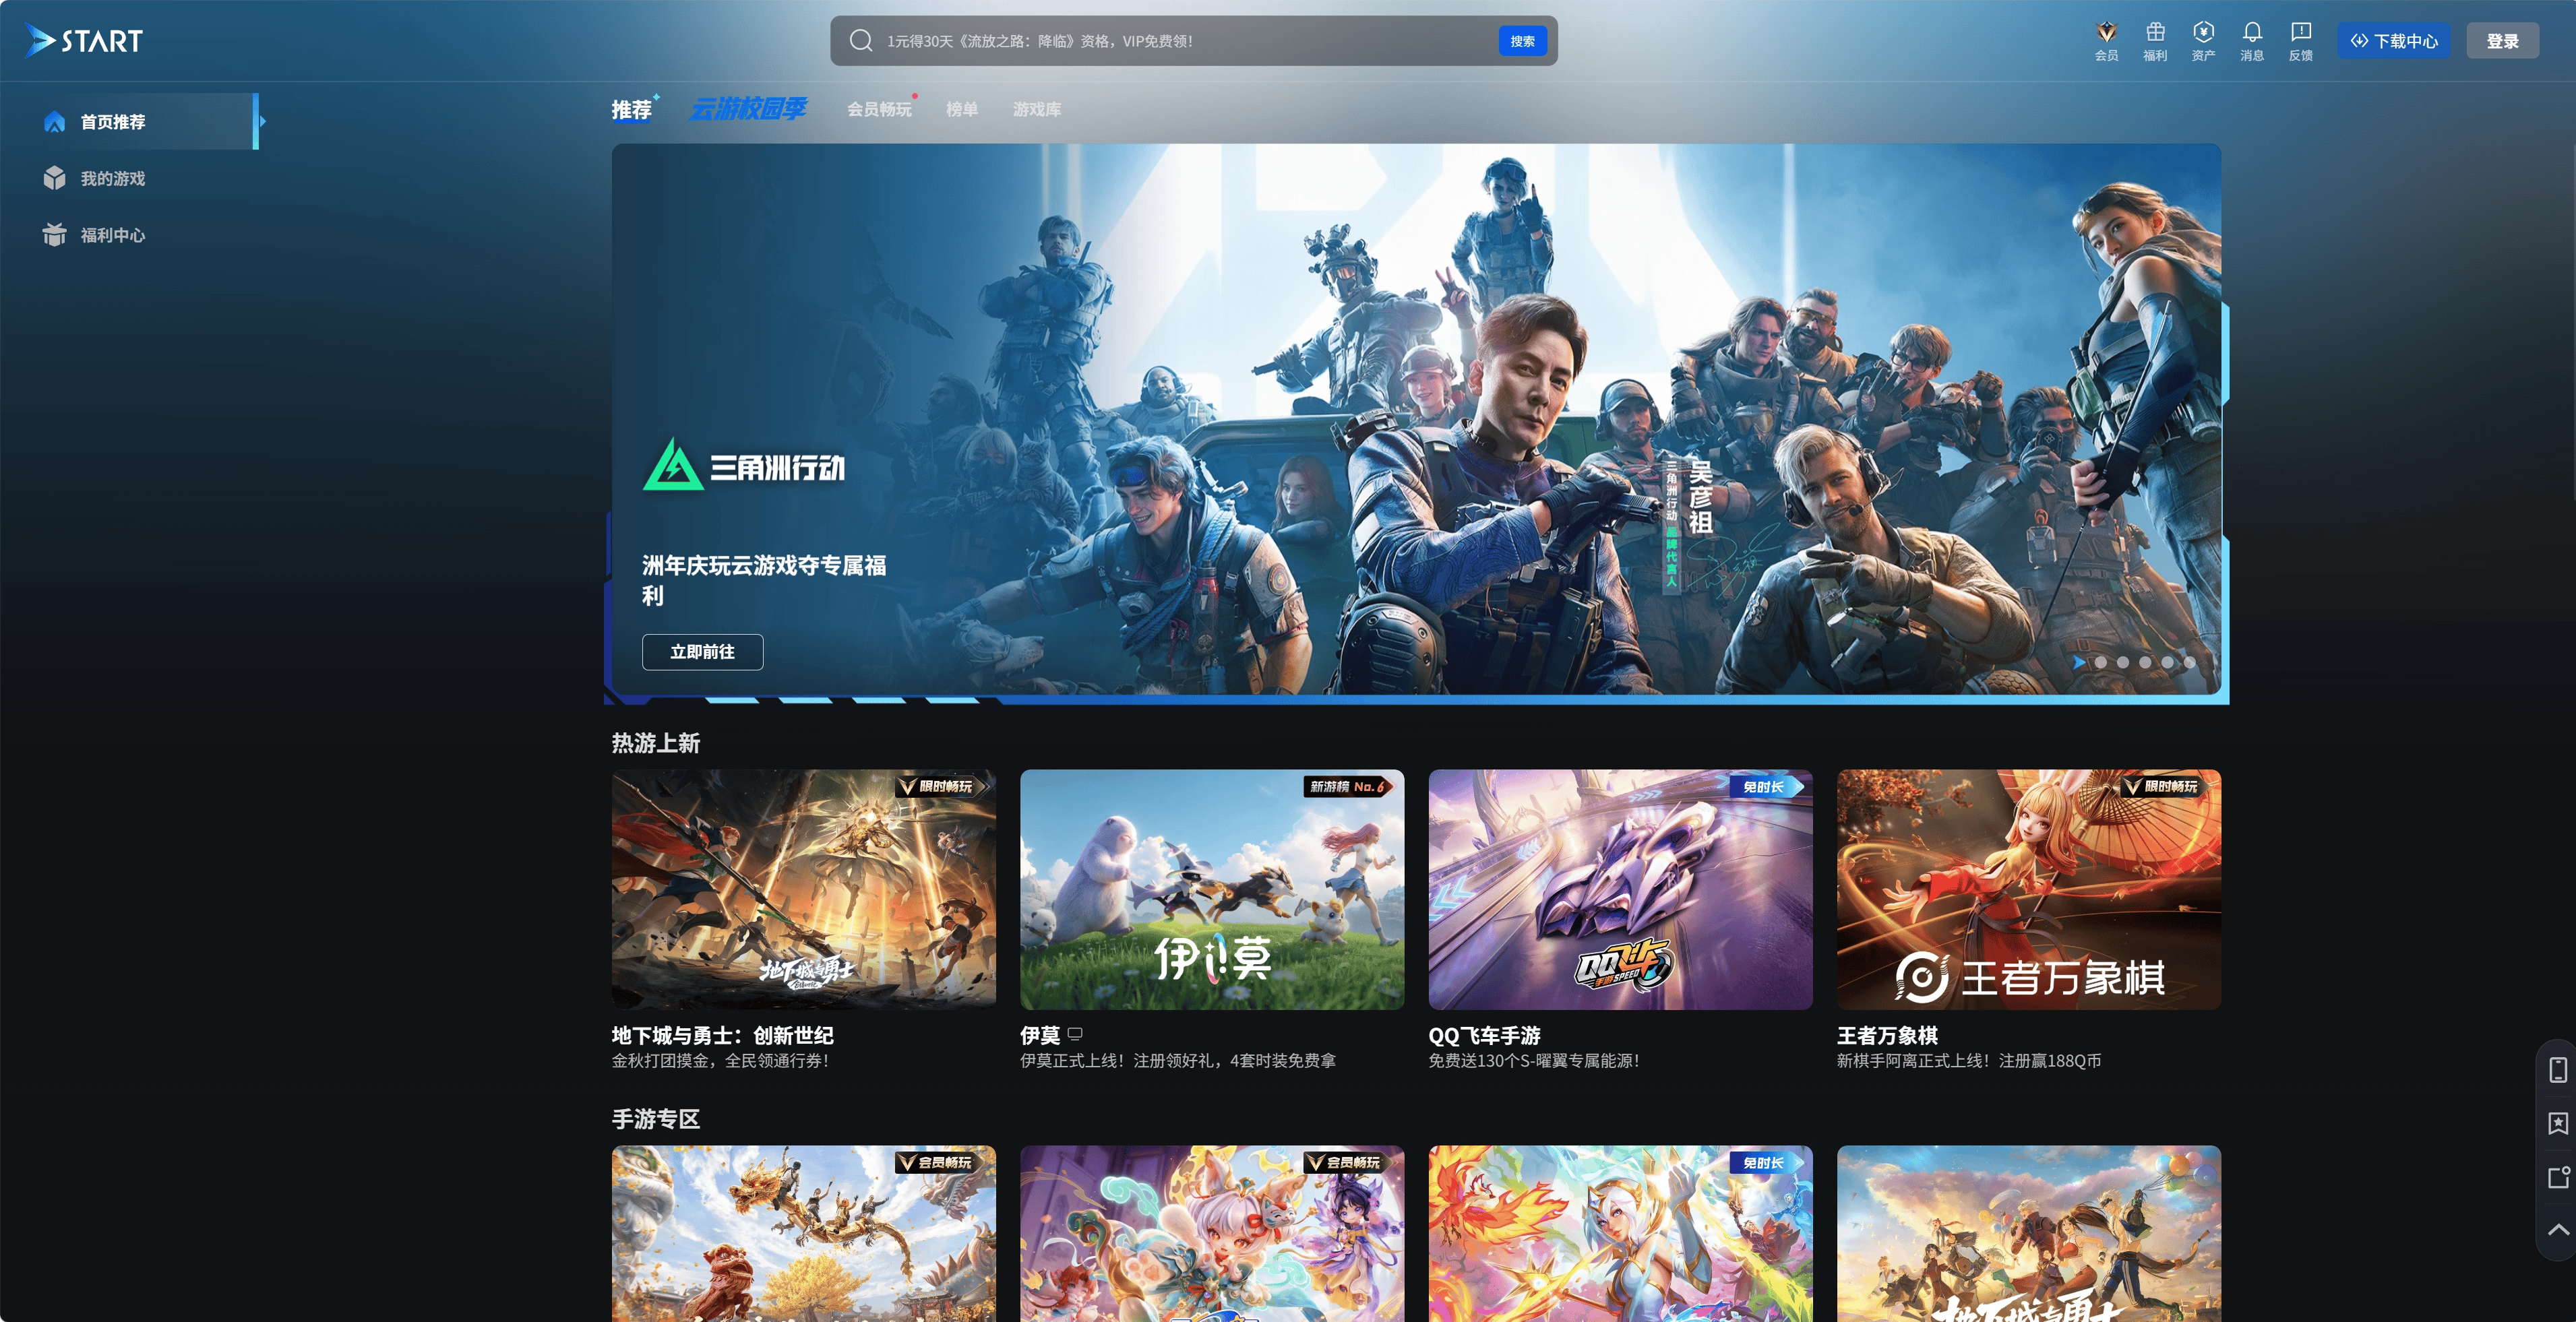Click the 登录 login button

pos(2503,41)
